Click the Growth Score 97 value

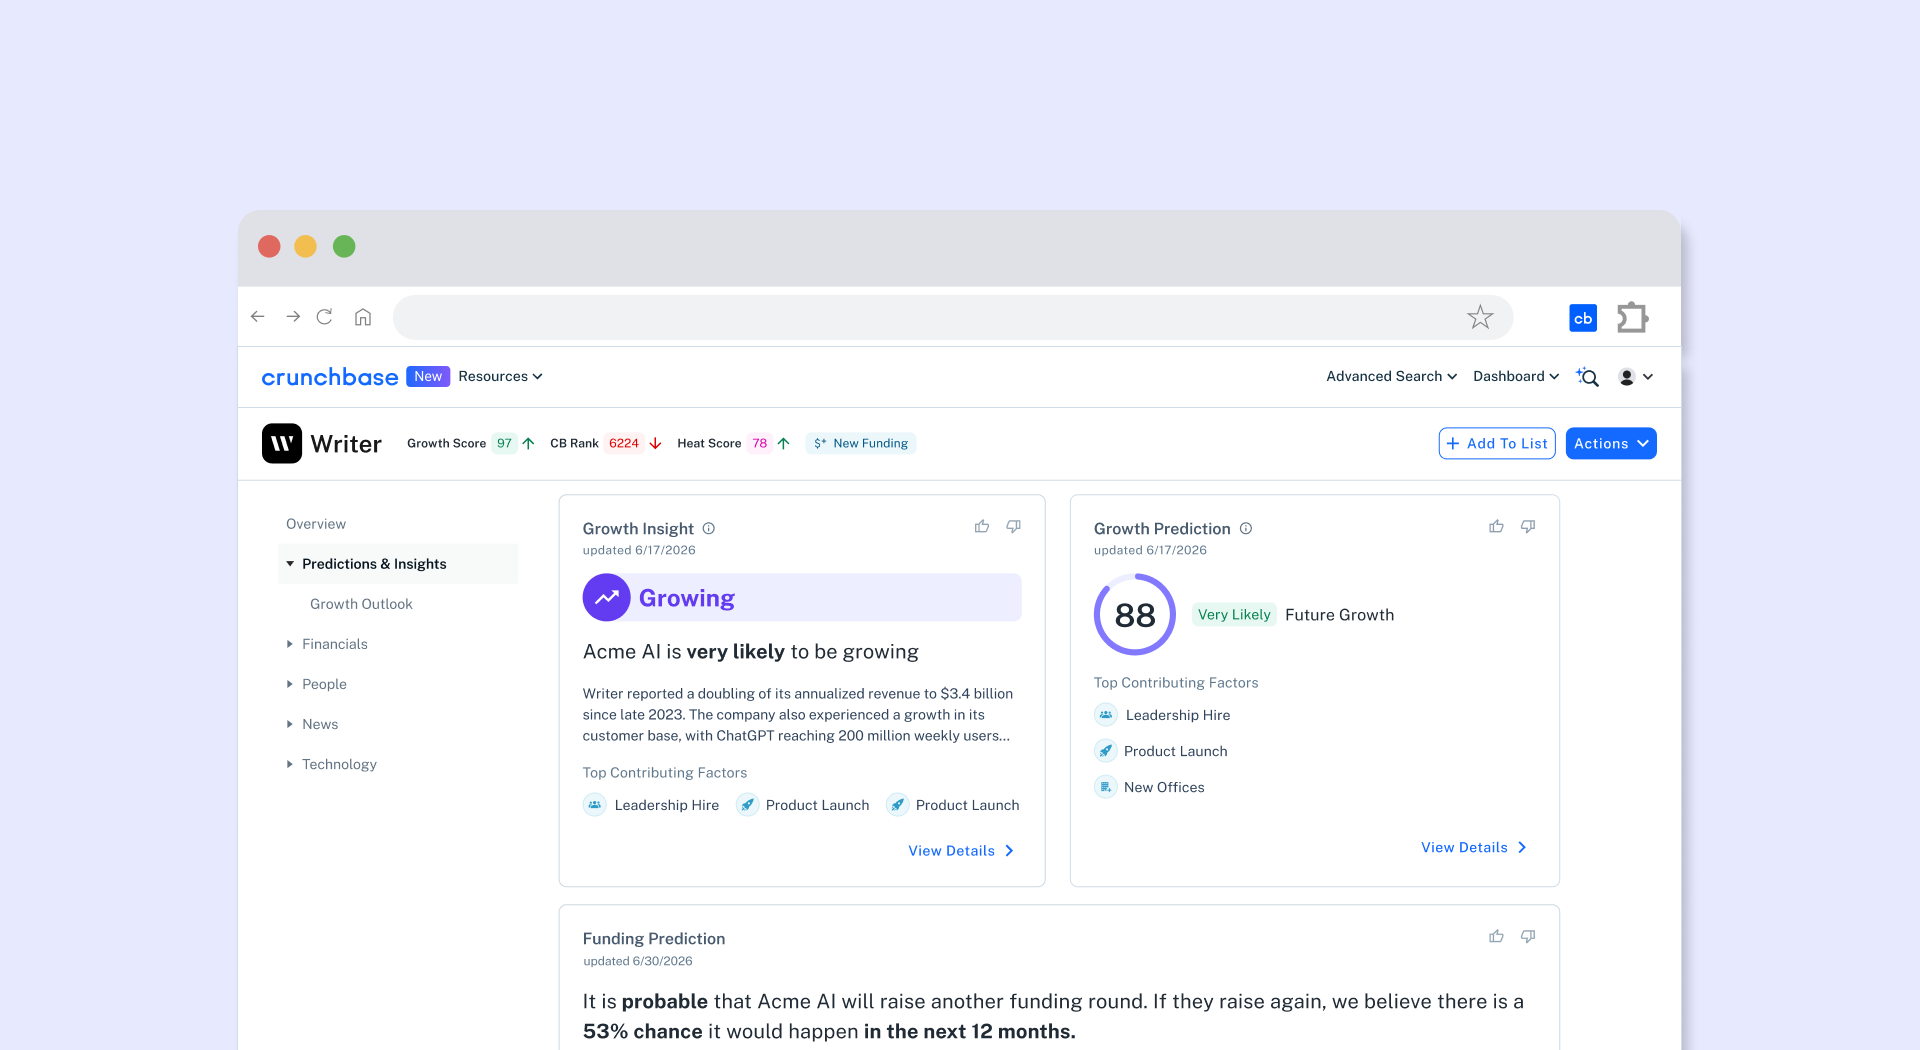pyautogui.click(x=504, y=443)
